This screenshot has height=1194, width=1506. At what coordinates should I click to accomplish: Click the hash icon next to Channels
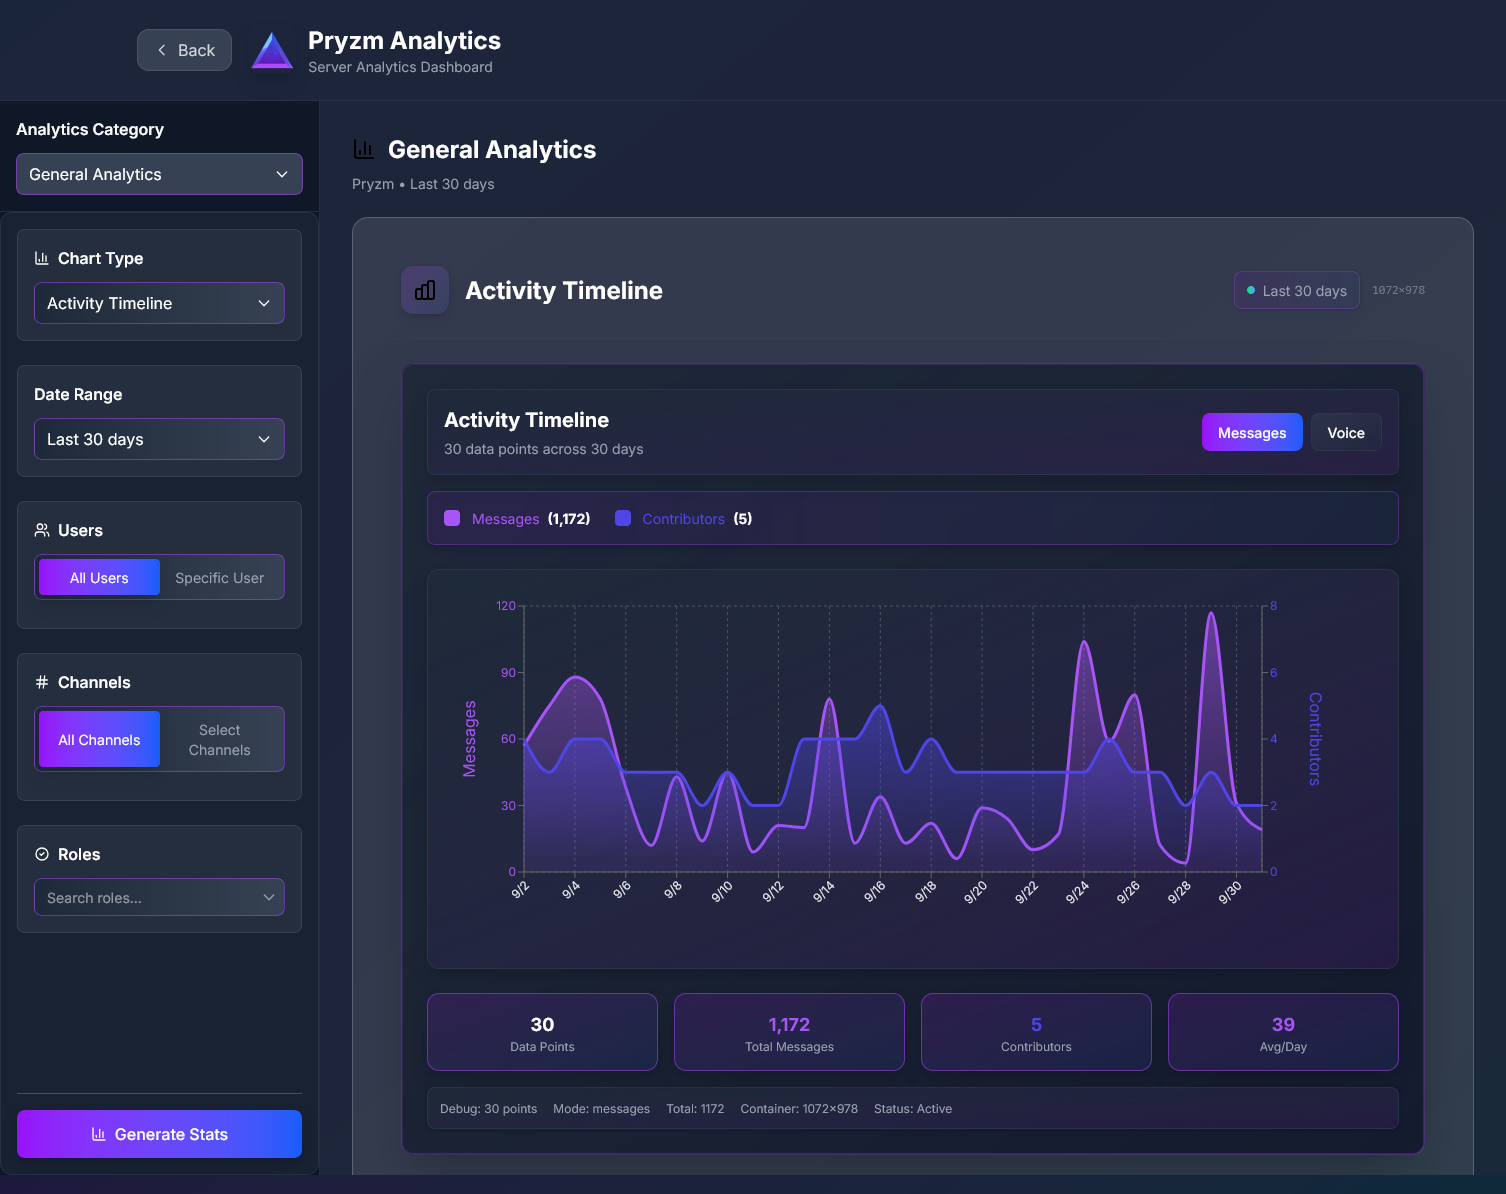(x=41, y=682)
